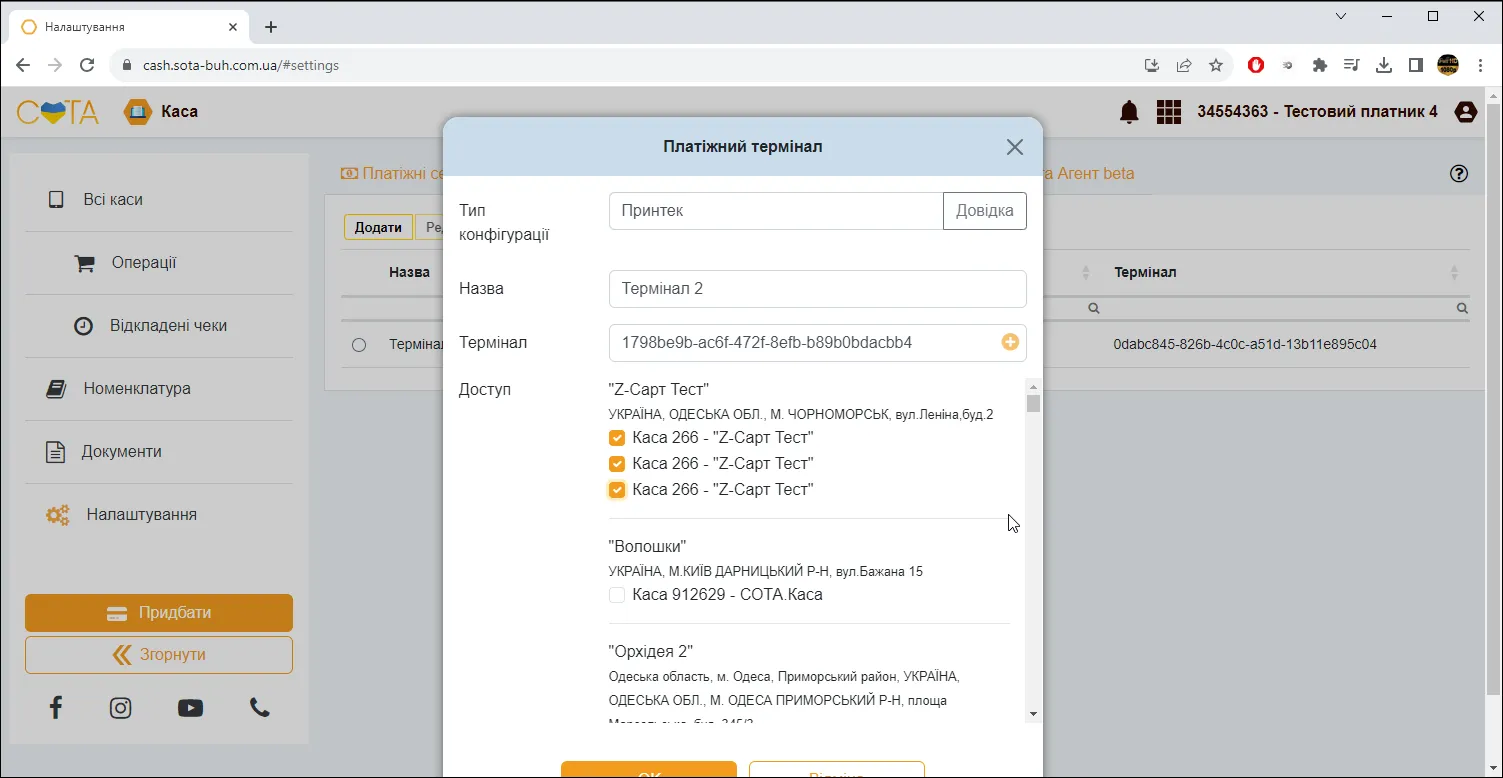Click the "Волошки" location heading

click(647, 547)
